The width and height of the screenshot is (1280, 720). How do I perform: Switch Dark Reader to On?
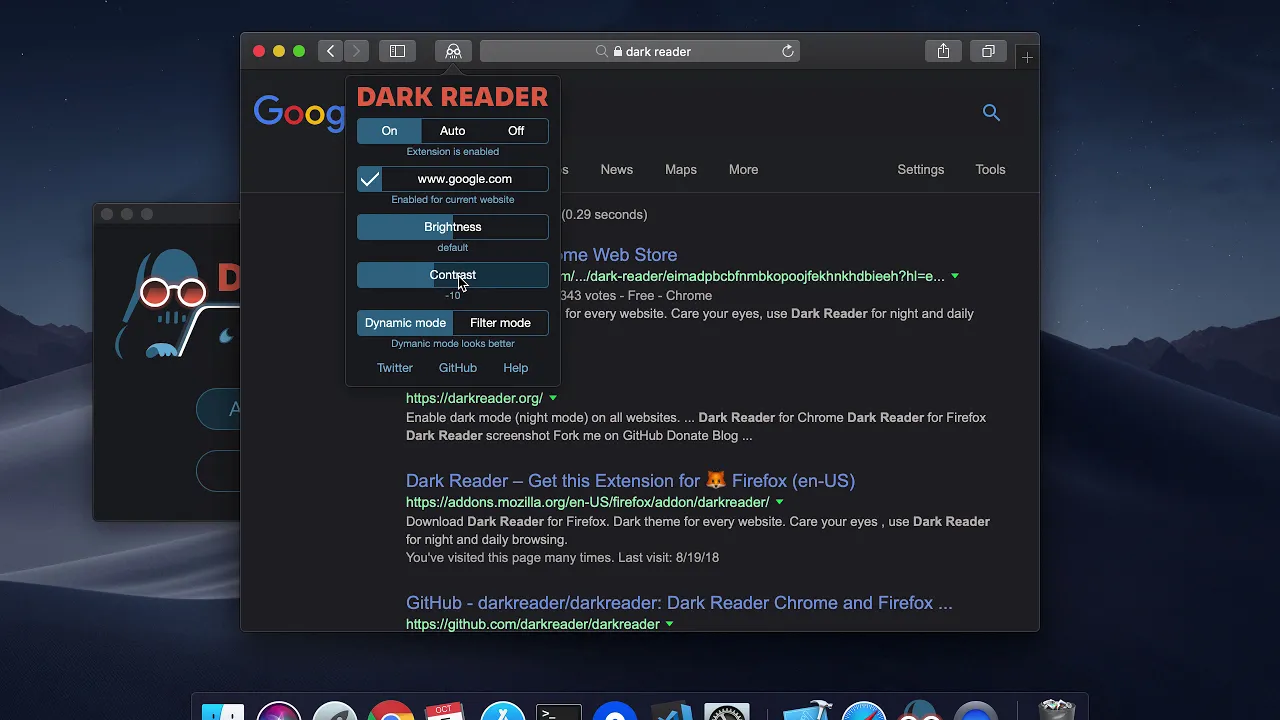tap(389, 131)
